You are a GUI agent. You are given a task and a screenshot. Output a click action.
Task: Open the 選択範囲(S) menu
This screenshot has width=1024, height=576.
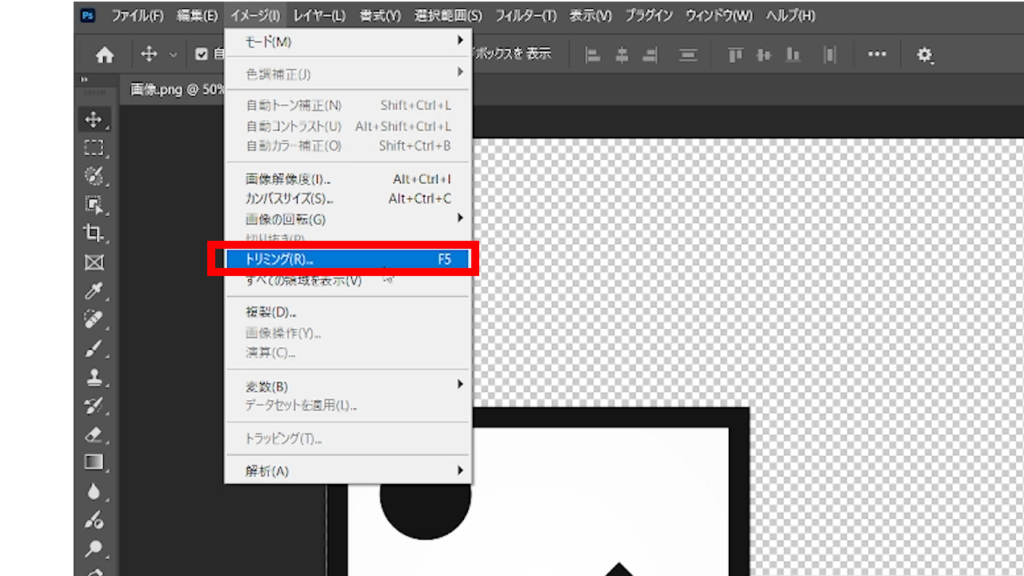(448, 16)
